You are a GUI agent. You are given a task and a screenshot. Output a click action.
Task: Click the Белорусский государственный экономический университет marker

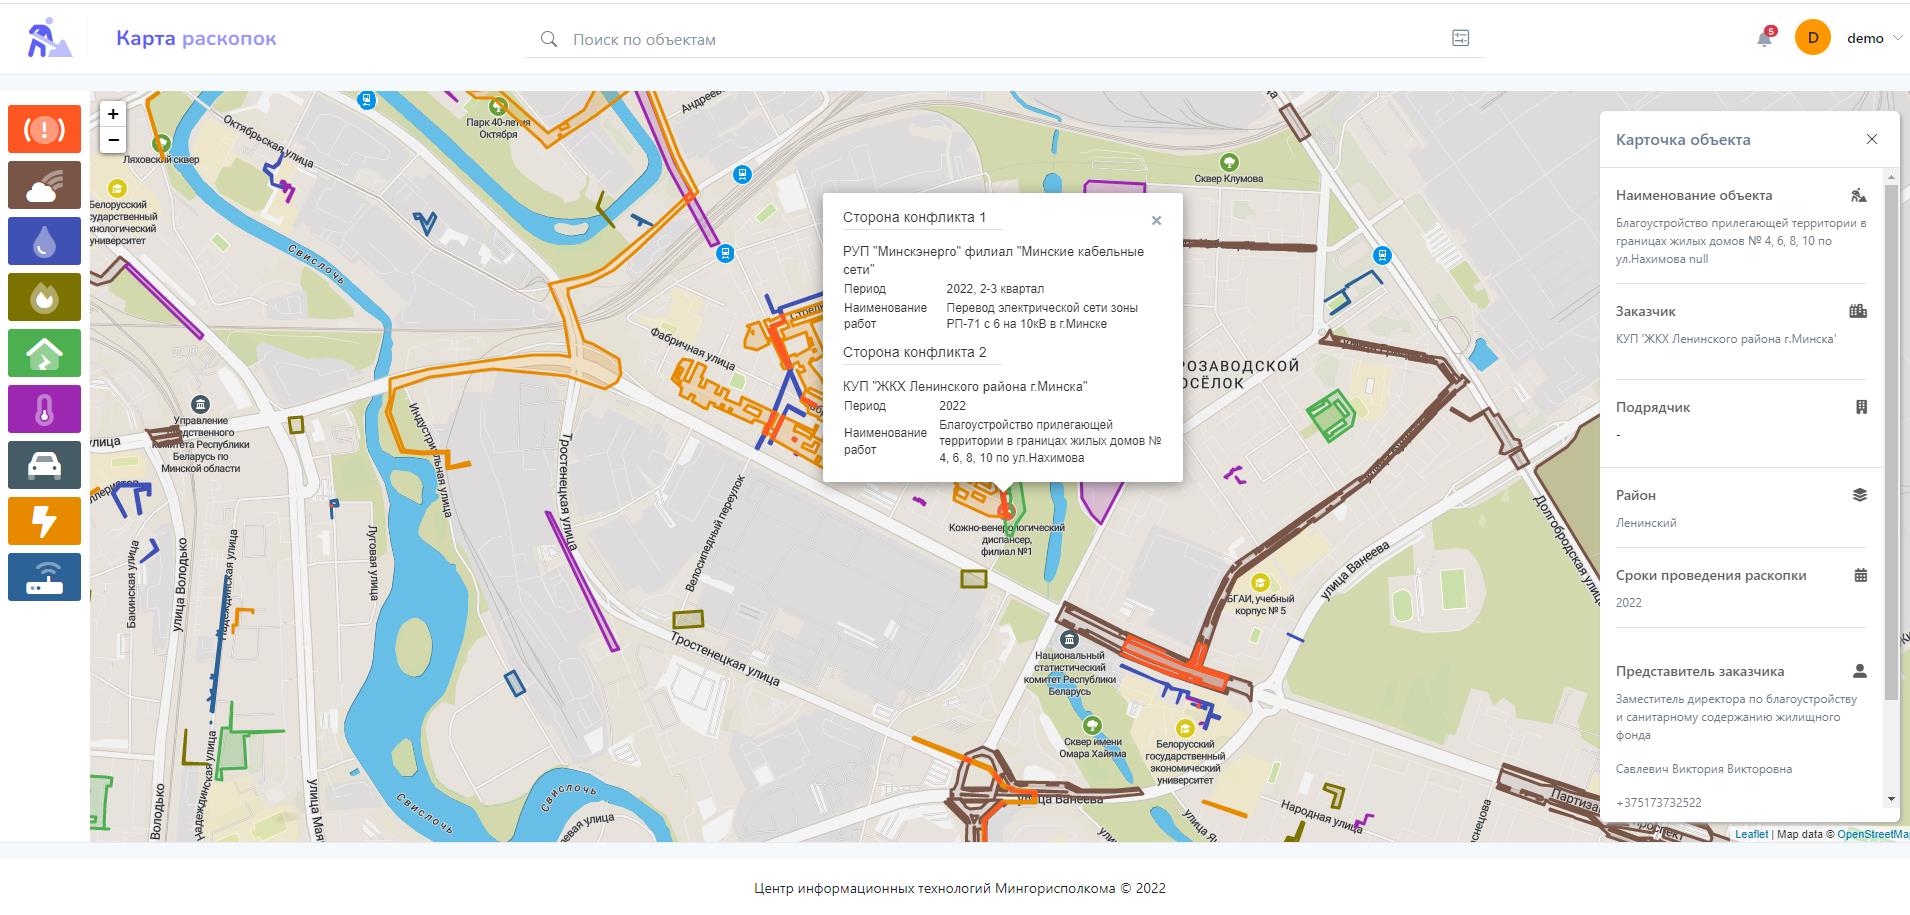click(x=1185, y=728)
